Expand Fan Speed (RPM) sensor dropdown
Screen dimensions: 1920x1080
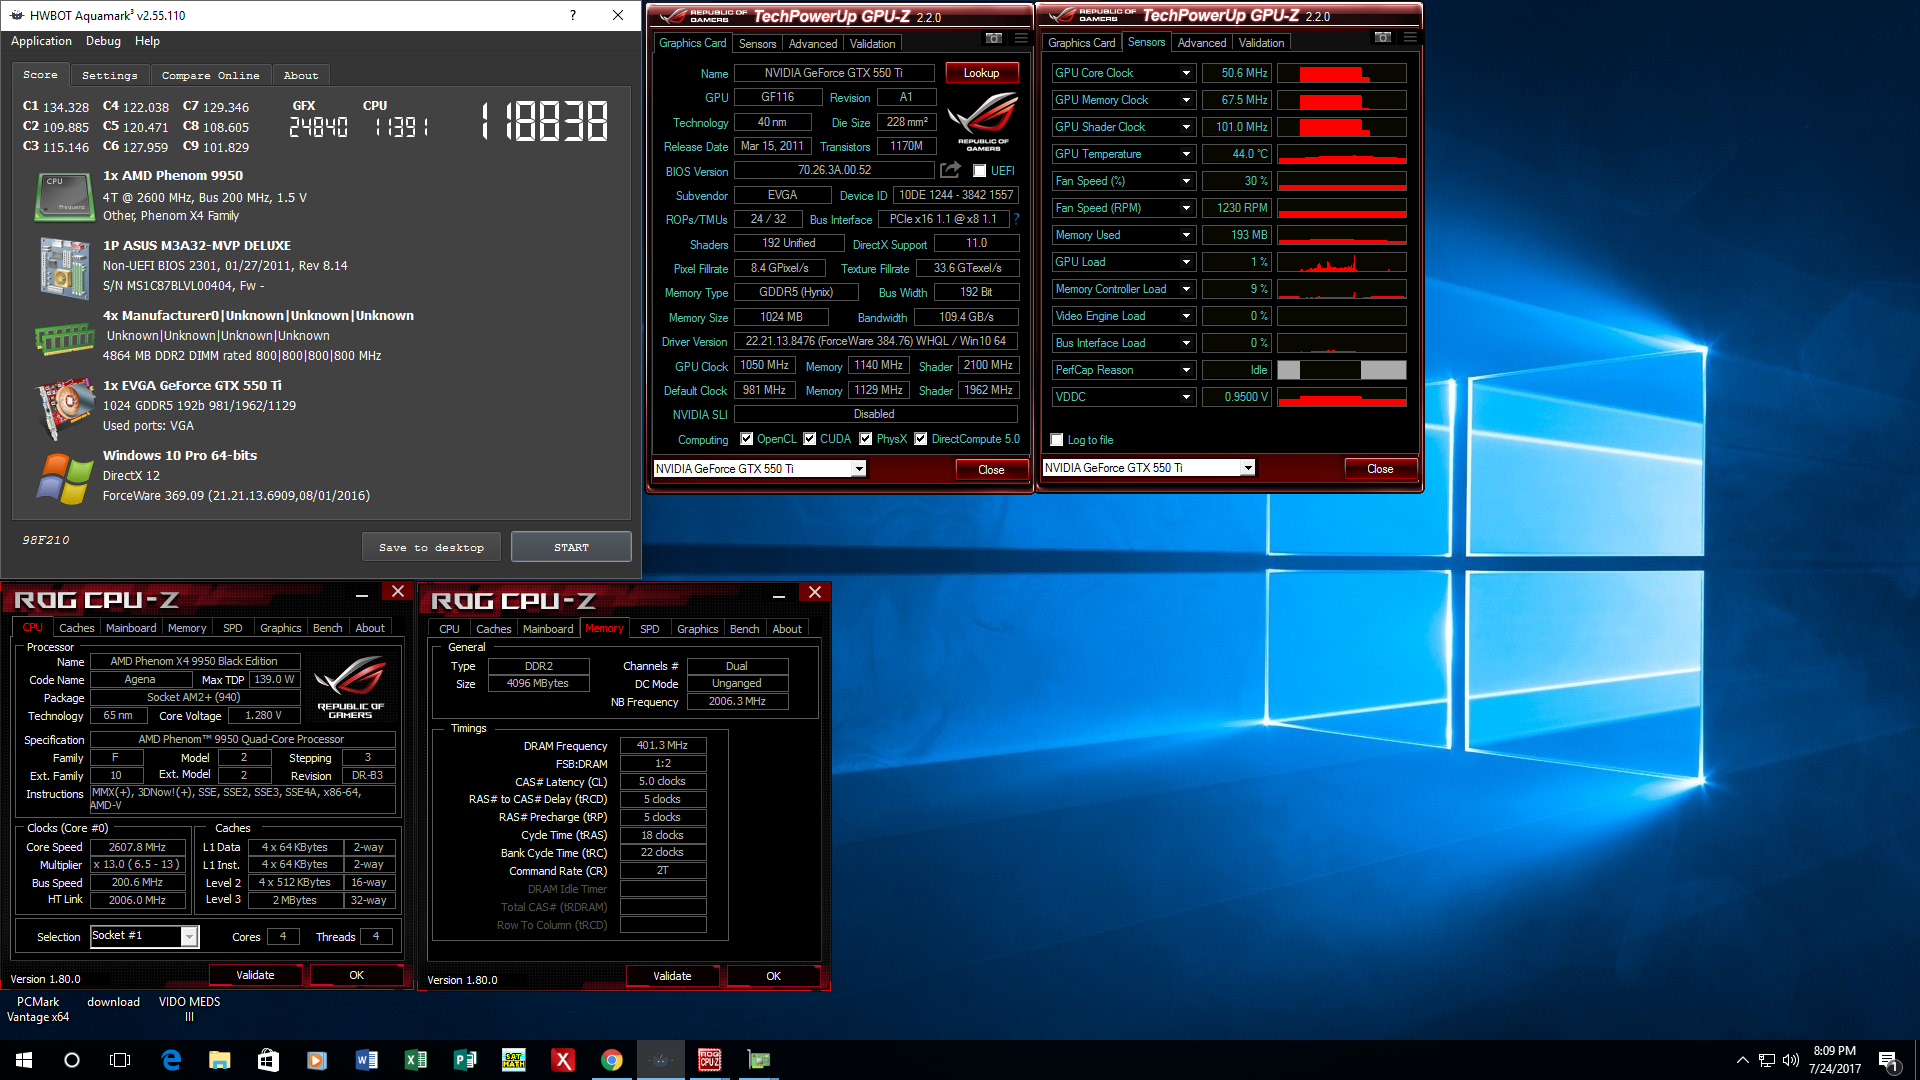coord(1186,208)
